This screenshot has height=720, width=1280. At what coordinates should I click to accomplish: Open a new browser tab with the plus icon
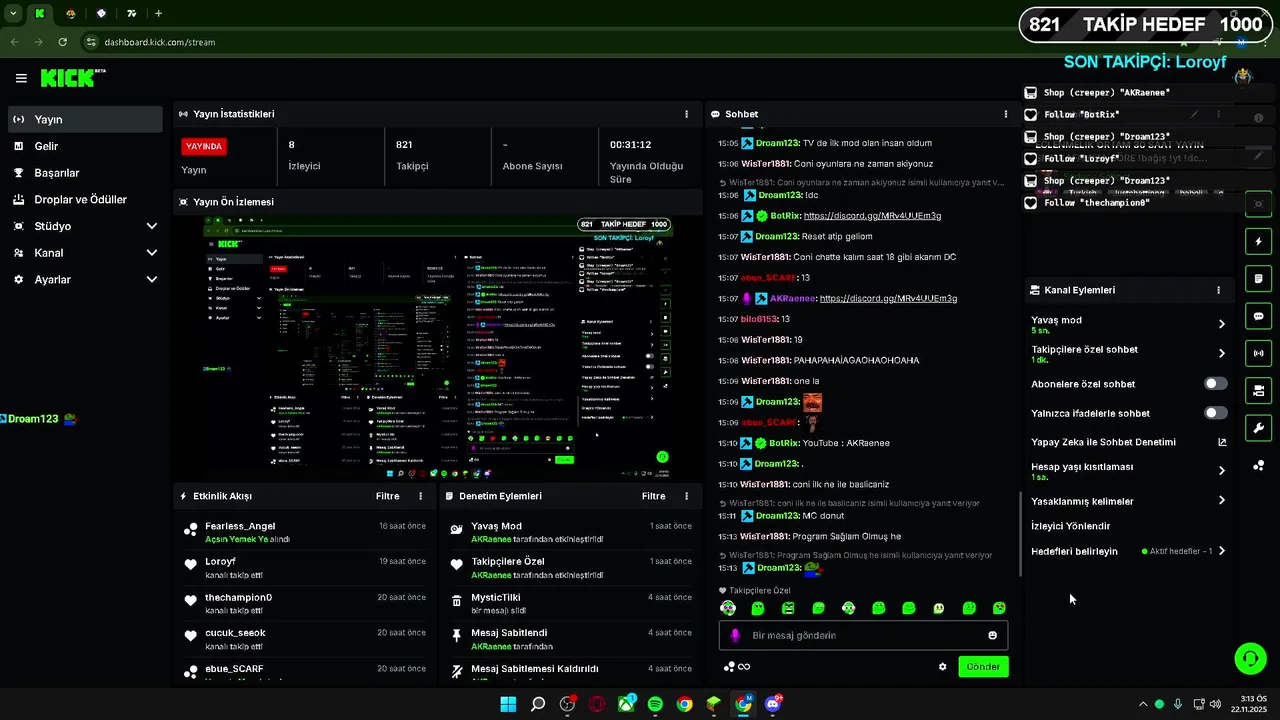pos(158,13)
